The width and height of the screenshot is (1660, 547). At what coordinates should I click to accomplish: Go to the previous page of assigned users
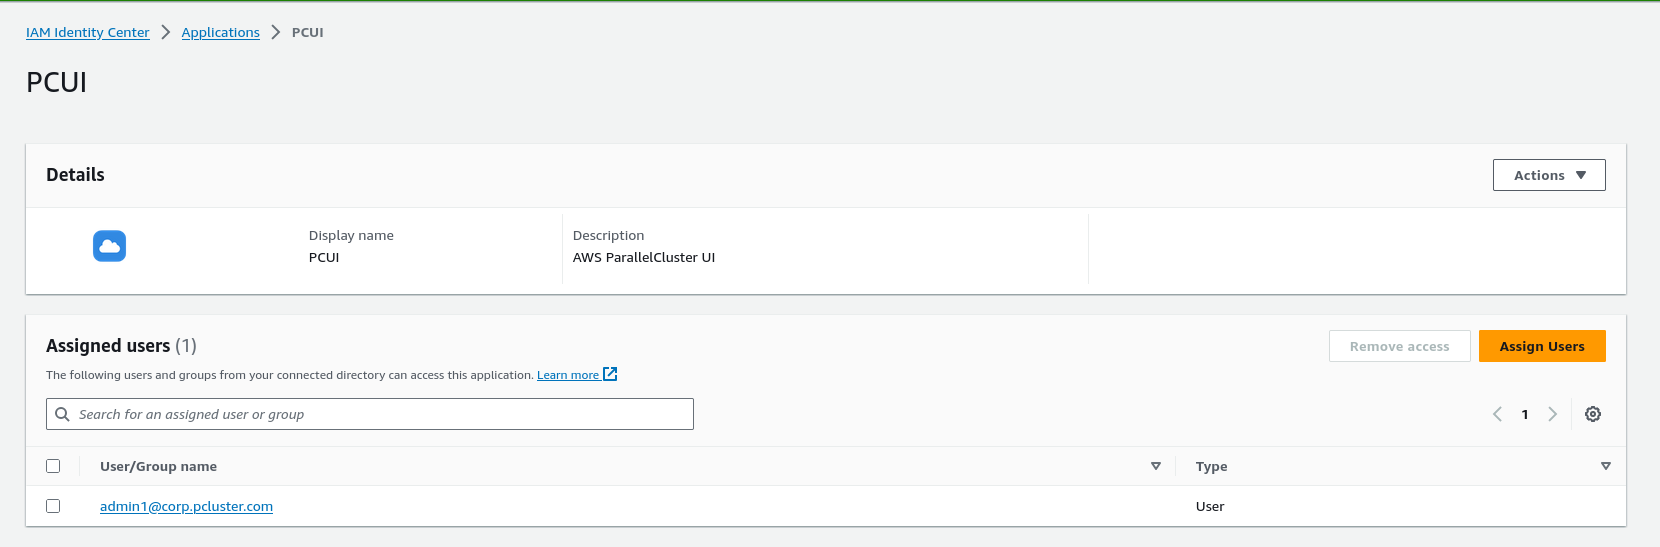click(x=1497, y=414)
